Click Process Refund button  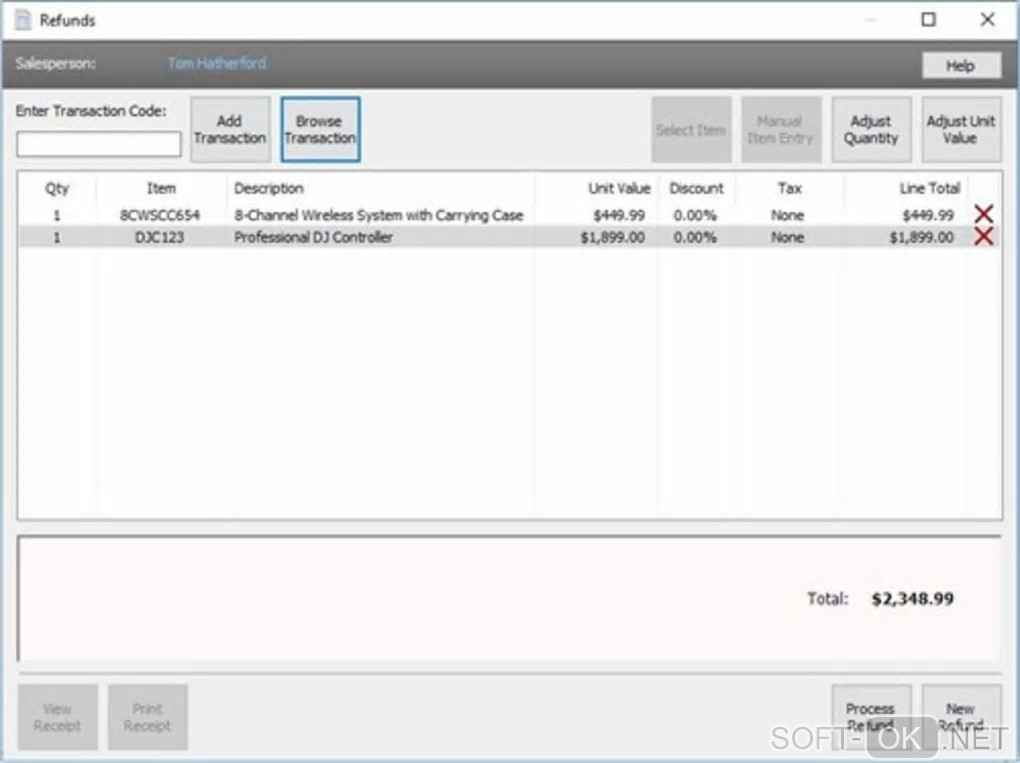coord(871,717)
